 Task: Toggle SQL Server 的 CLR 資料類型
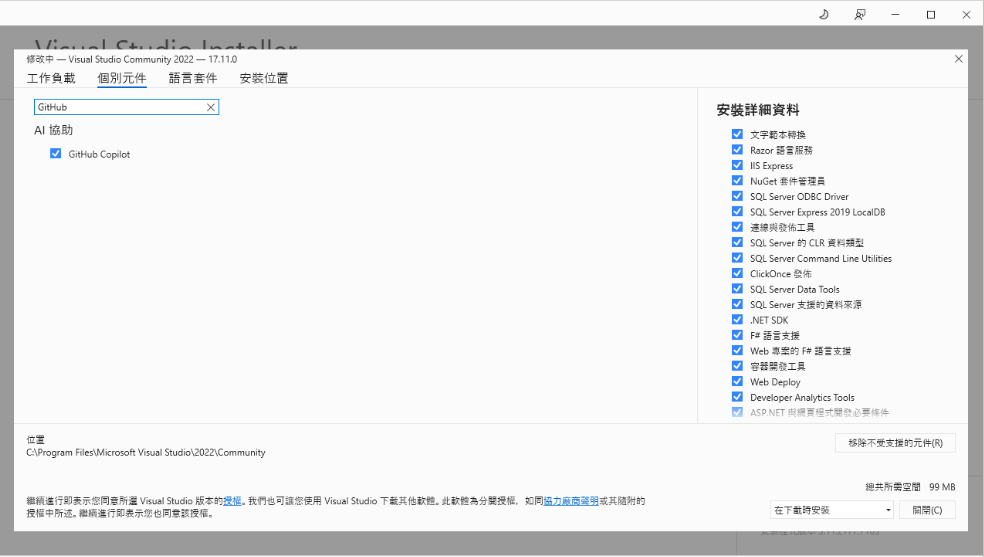[737, 242]
